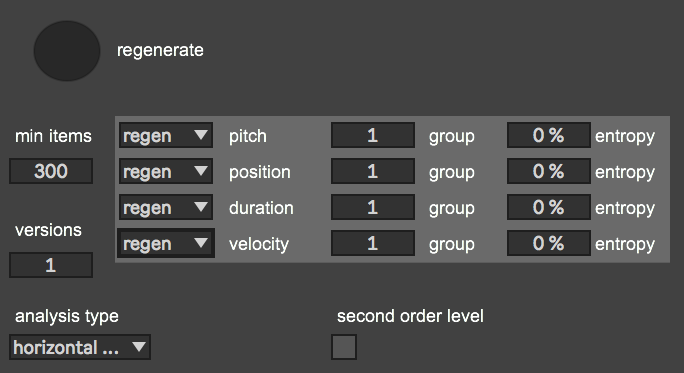Select the position group number box
684x373 pixels.
click(373, 171)
